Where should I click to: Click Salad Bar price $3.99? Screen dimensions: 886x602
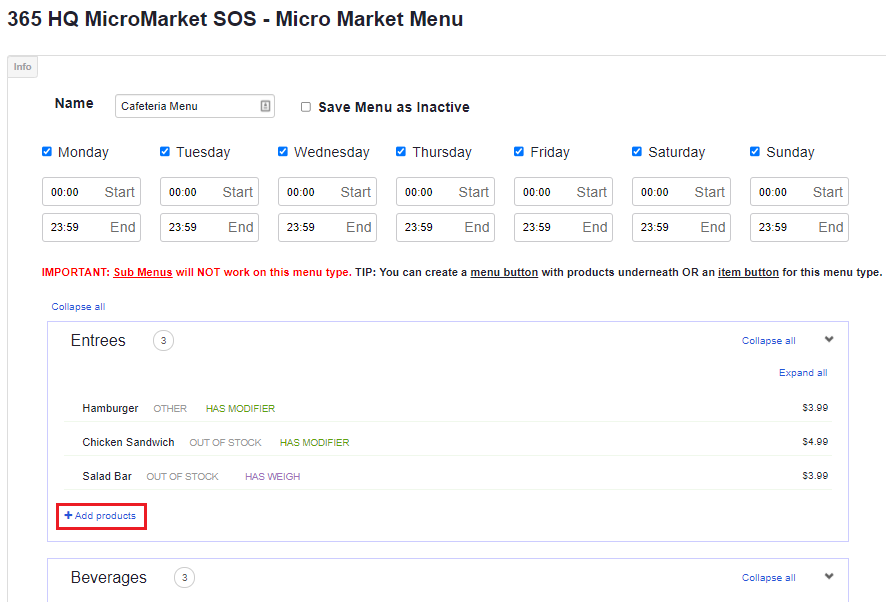pyautogui.click(x=815, y=475)
